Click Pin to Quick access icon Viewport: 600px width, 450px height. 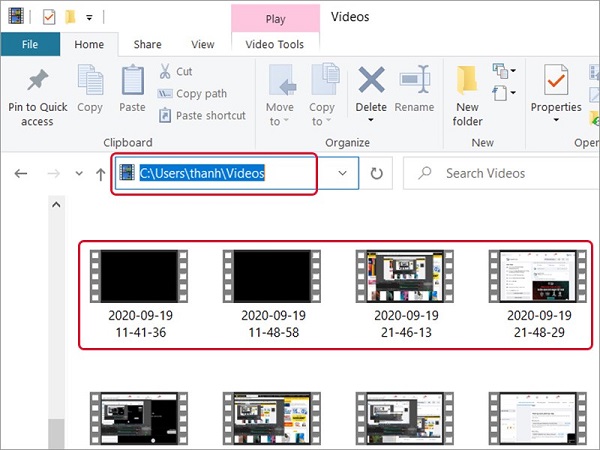37,82
